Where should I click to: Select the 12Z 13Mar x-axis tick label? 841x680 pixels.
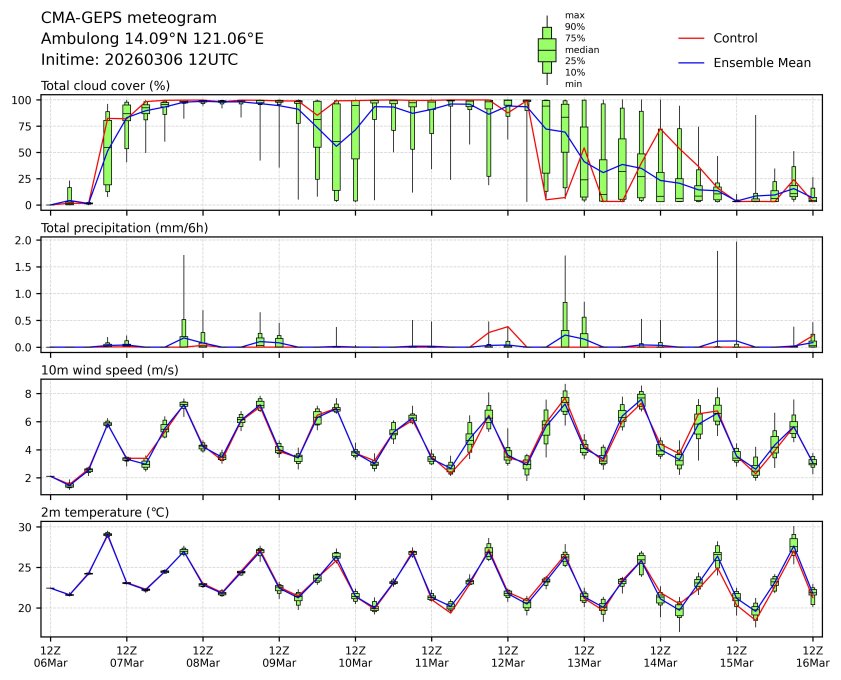tap(584, 656)
